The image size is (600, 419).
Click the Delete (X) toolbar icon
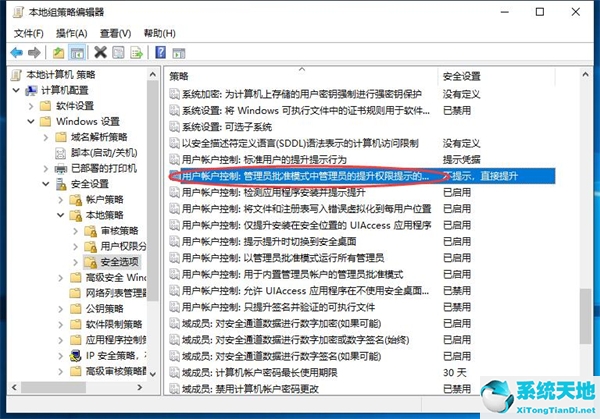100,52
